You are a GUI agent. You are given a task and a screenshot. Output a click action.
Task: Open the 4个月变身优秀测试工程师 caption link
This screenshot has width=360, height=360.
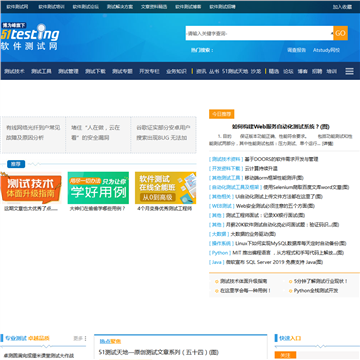165,209
